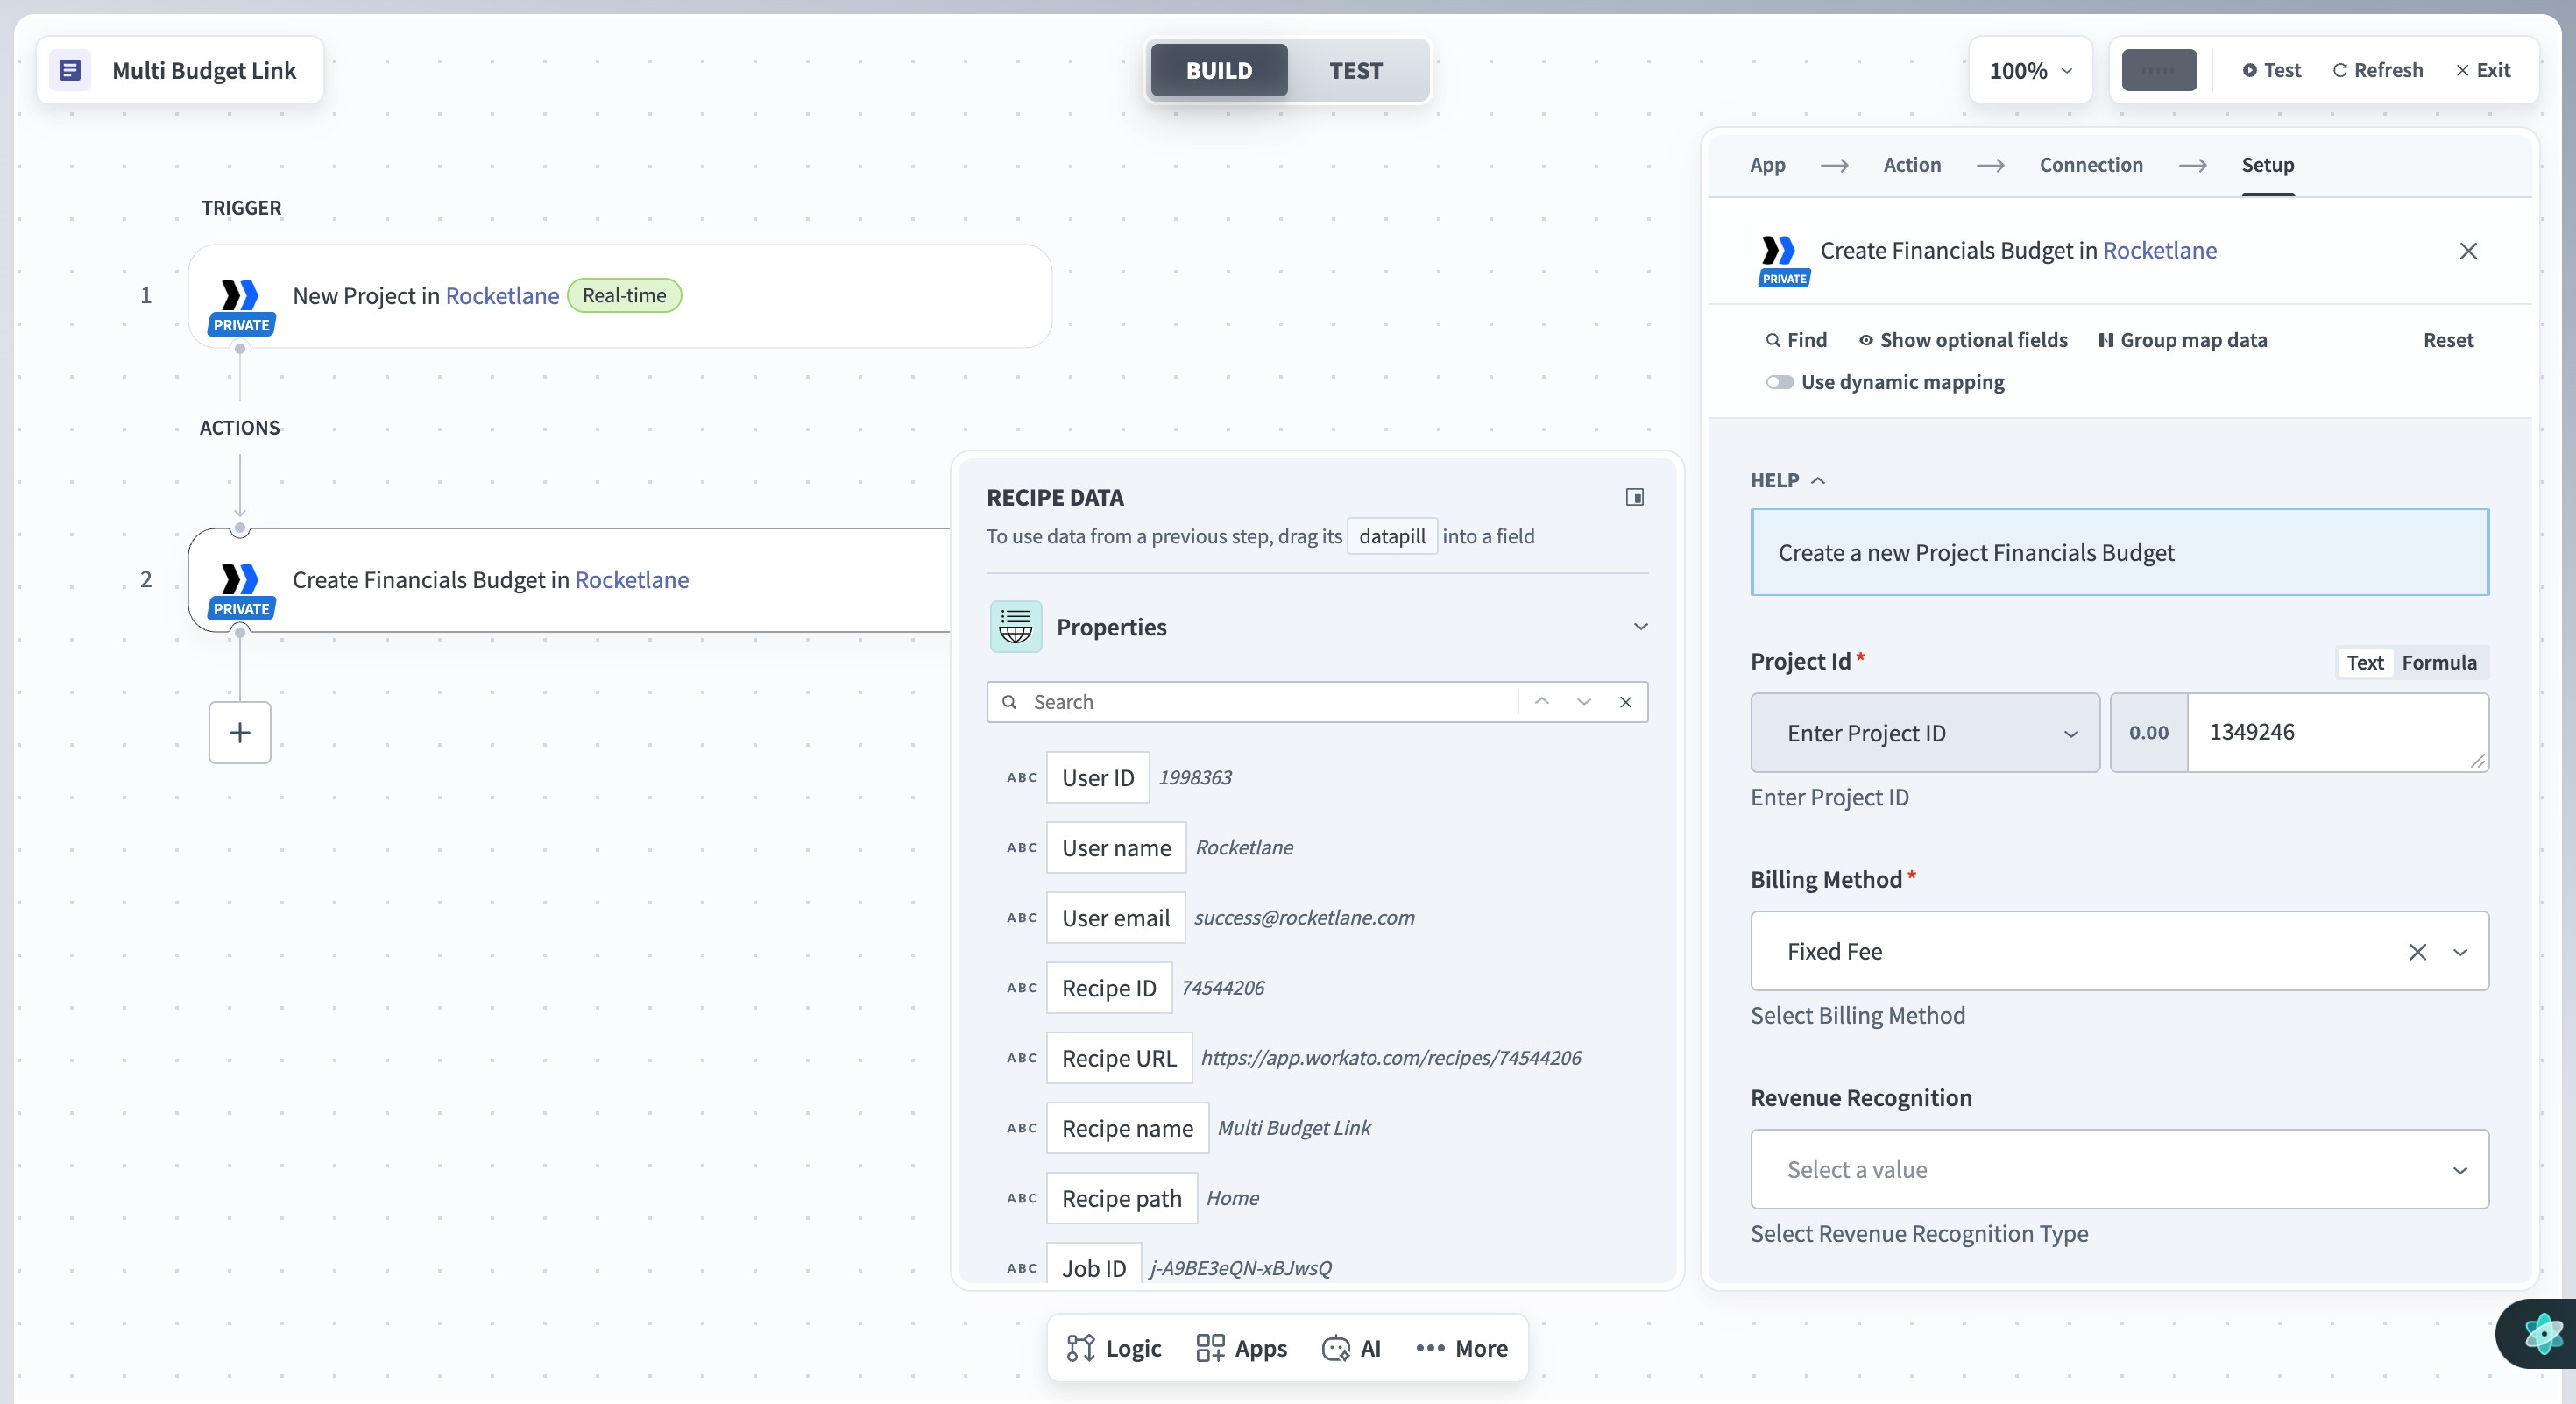Open the 100% zoom dropdown

point(2029,70)
